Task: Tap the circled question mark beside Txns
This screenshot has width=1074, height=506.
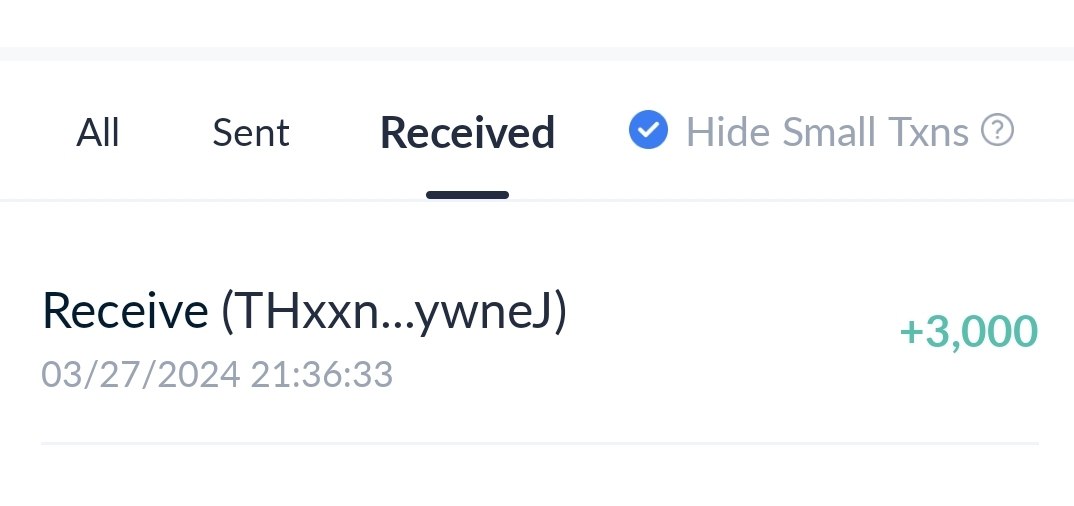Action: point(997,129)
